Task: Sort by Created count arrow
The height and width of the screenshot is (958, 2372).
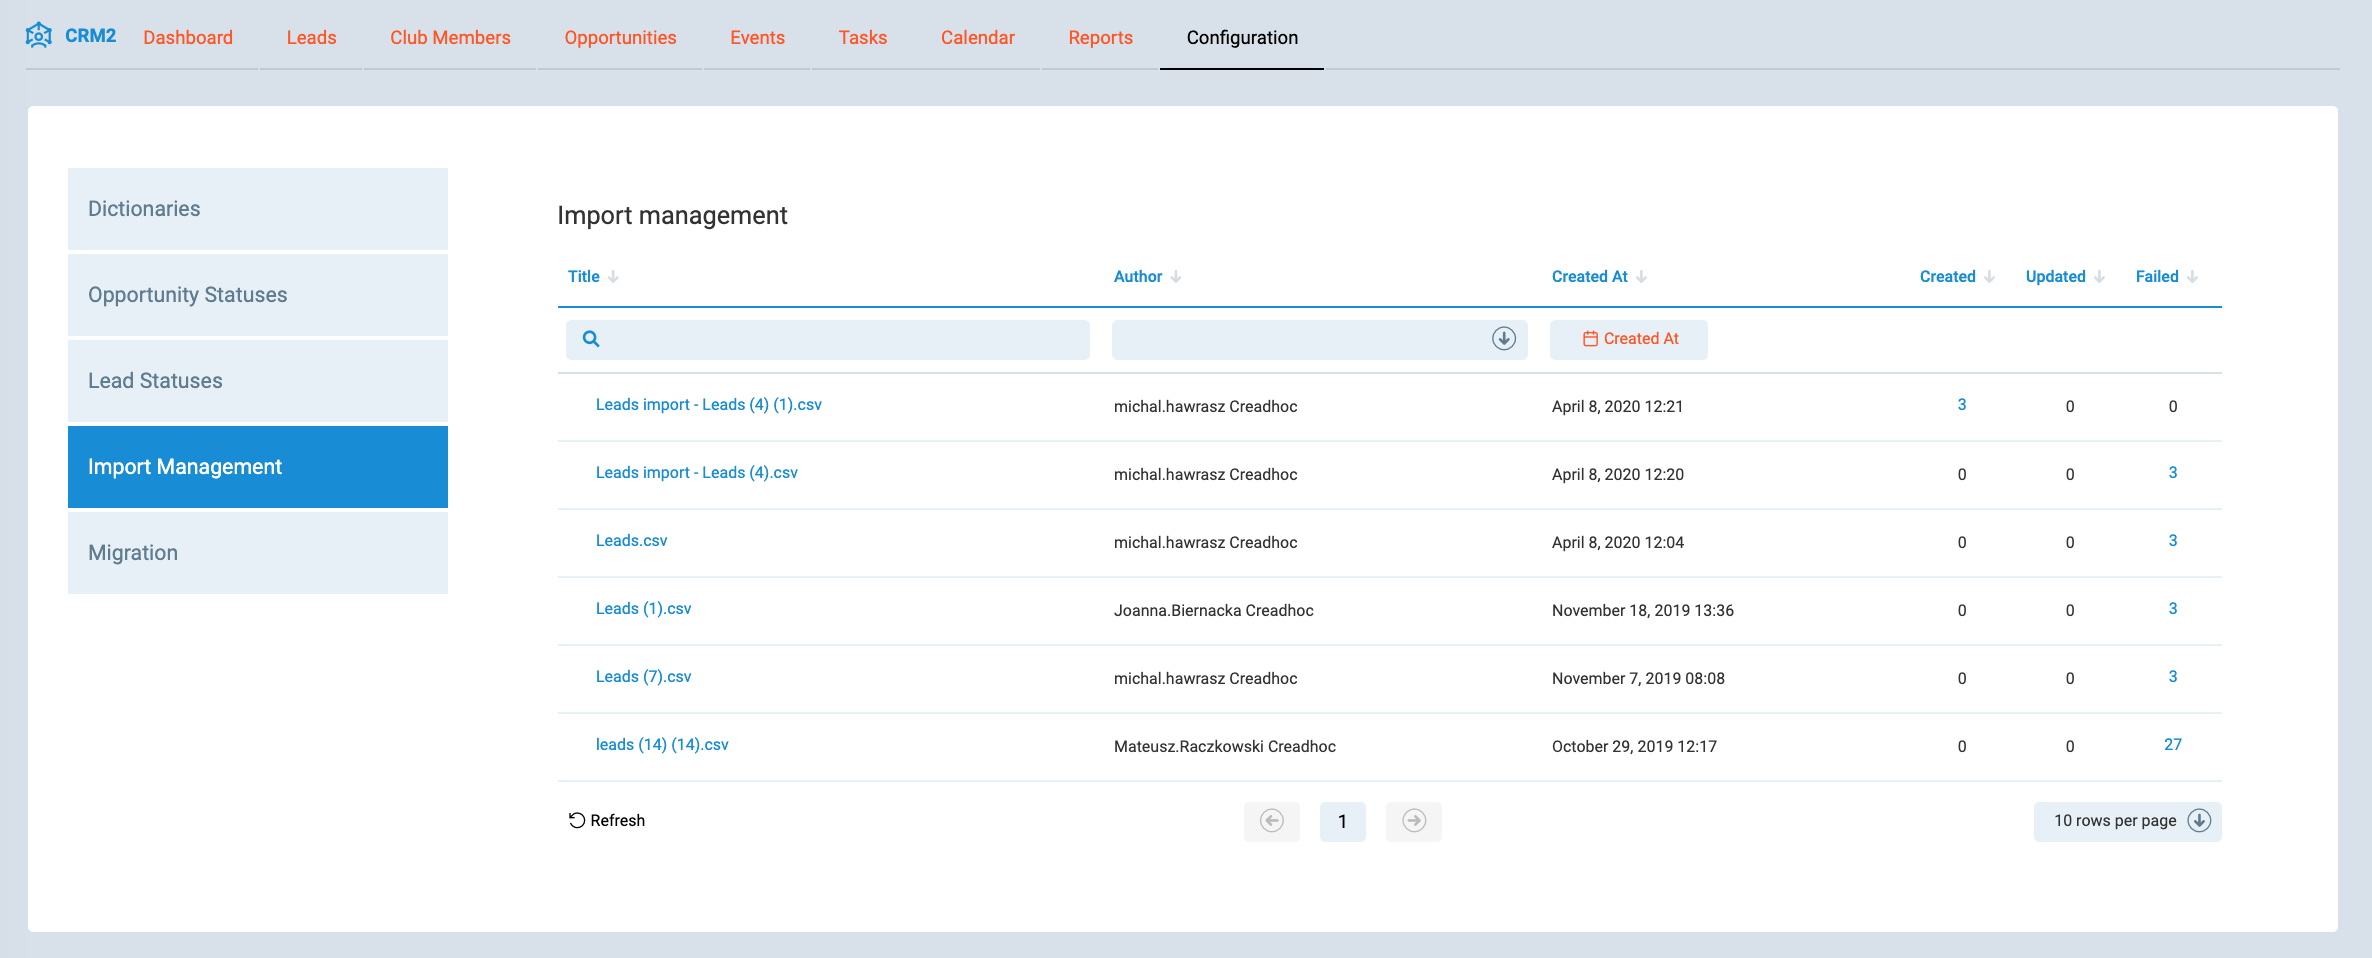Action: pyautogui.click(x=1989, y=277)
